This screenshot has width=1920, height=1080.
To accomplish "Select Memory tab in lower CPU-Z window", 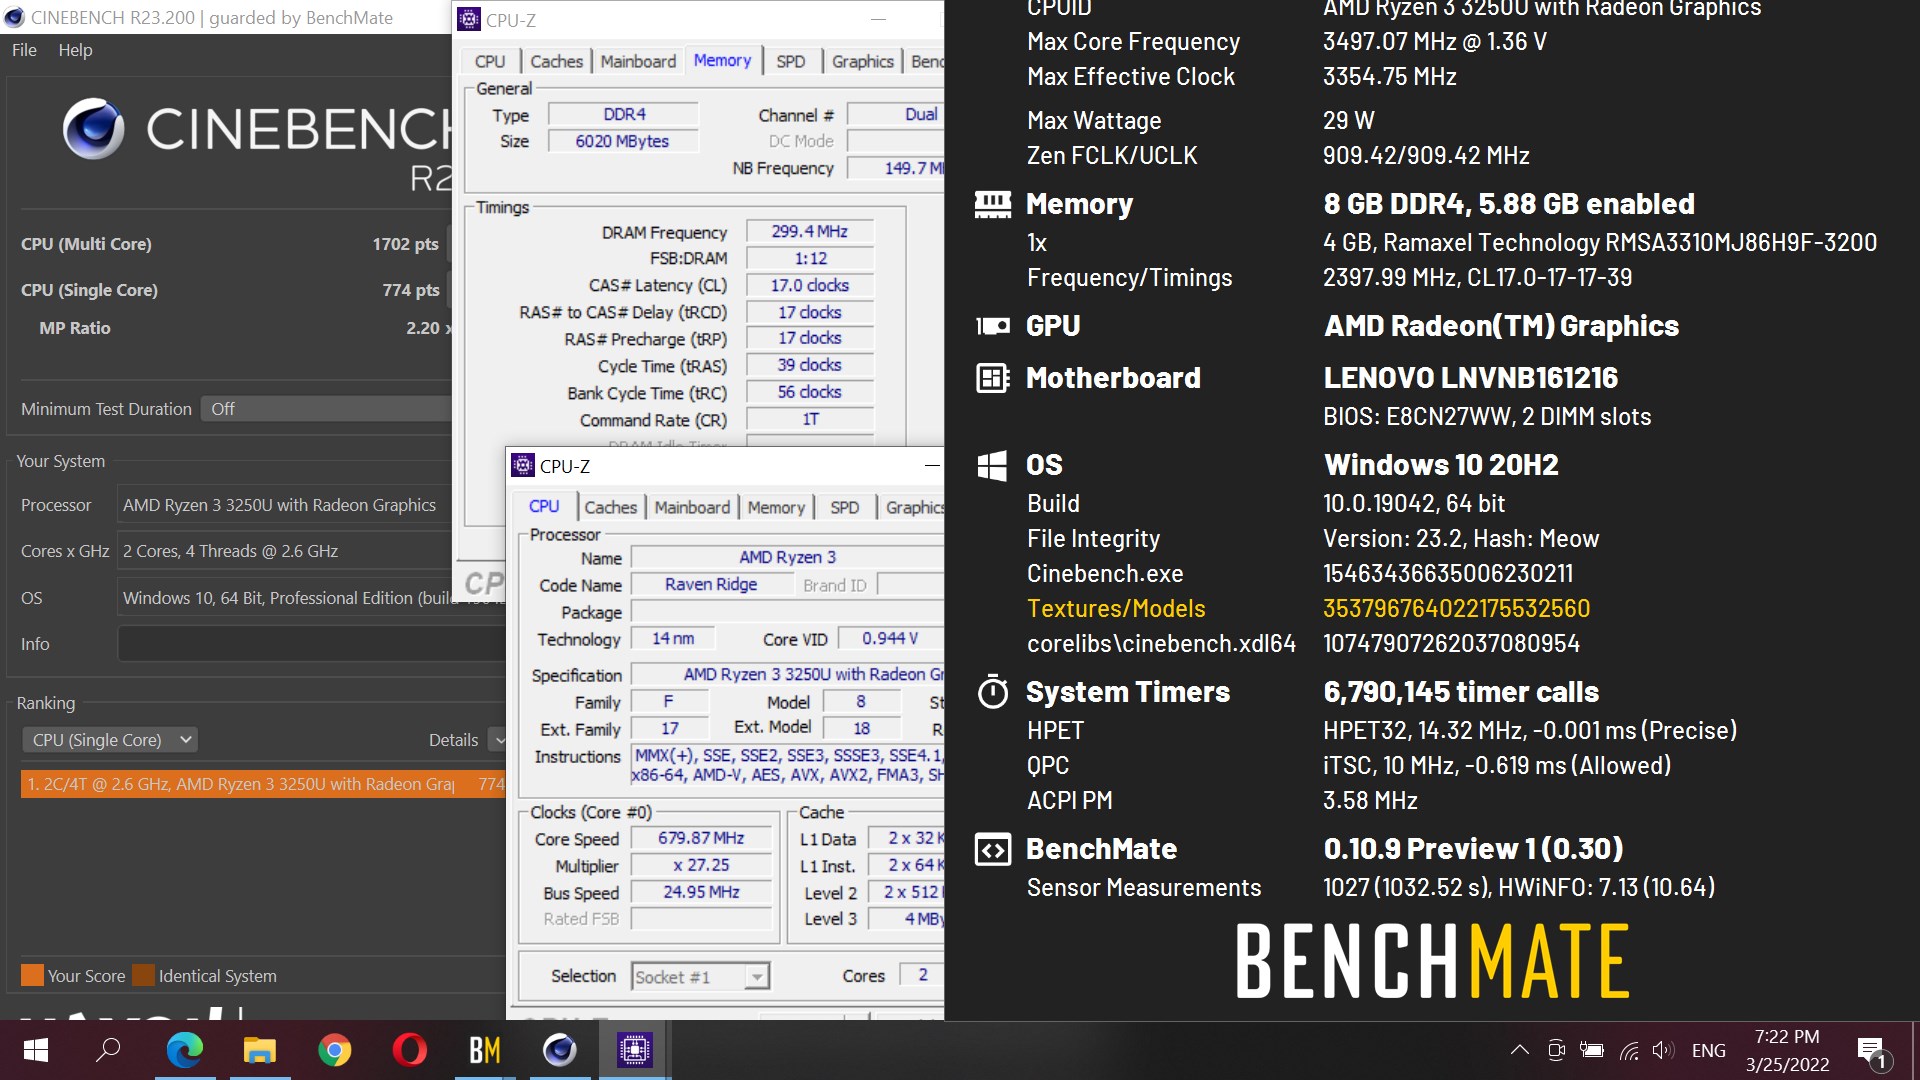I will (x=776, y=507).
